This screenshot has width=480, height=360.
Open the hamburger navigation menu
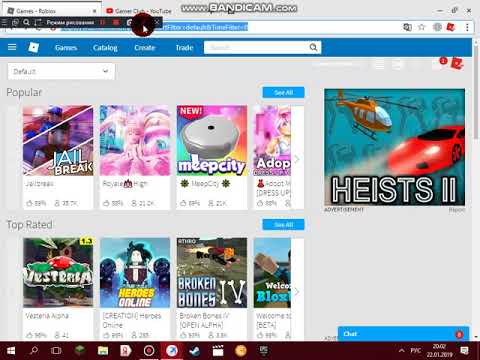coord(12,47)
